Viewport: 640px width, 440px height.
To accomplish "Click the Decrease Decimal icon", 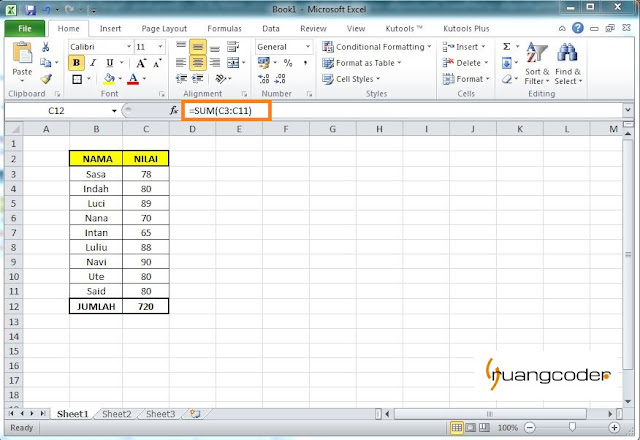I will point(280,79).
